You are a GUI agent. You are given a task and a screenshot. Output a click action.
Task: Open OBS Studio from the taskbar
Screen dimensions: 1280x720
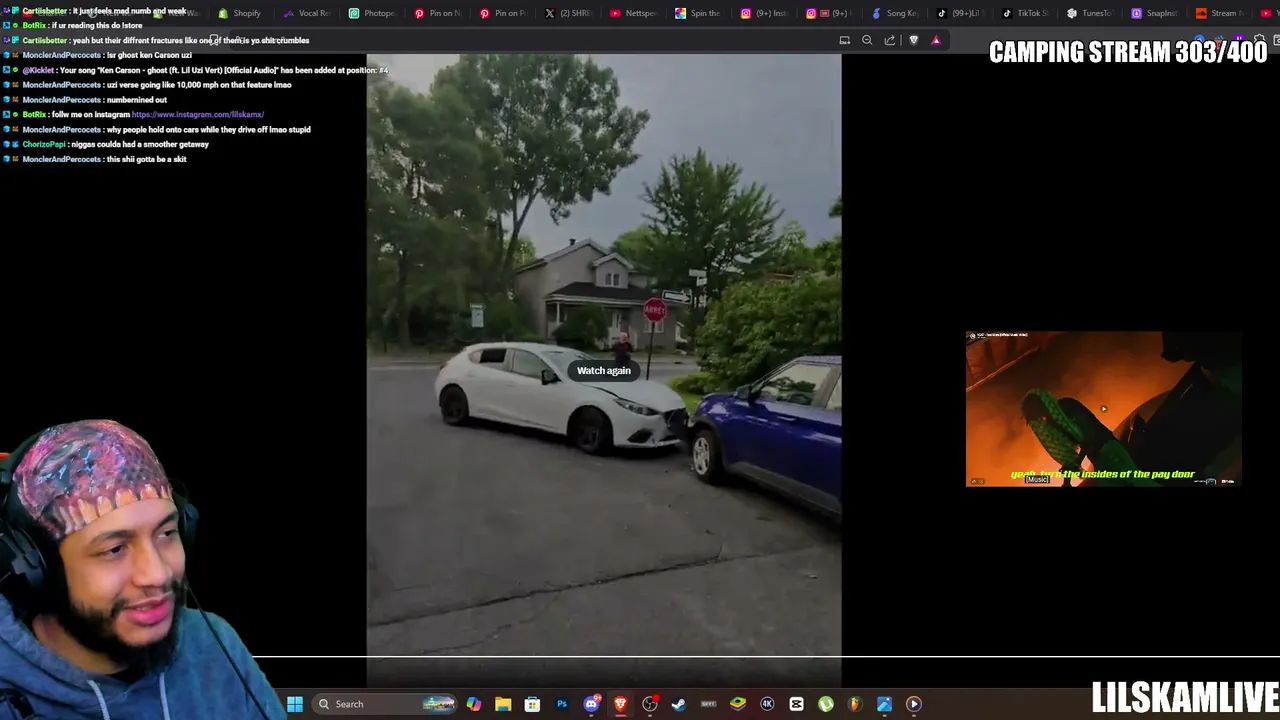650,704
